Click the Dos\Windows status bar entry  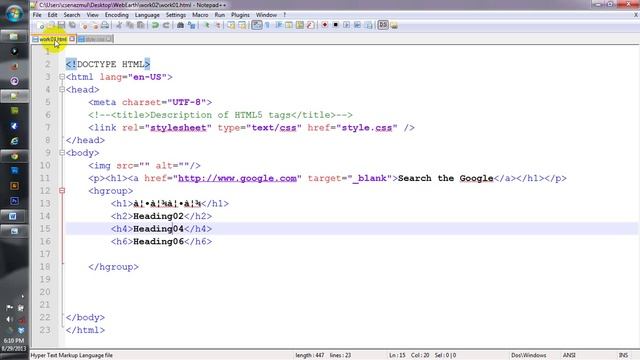tap(529, 356)
